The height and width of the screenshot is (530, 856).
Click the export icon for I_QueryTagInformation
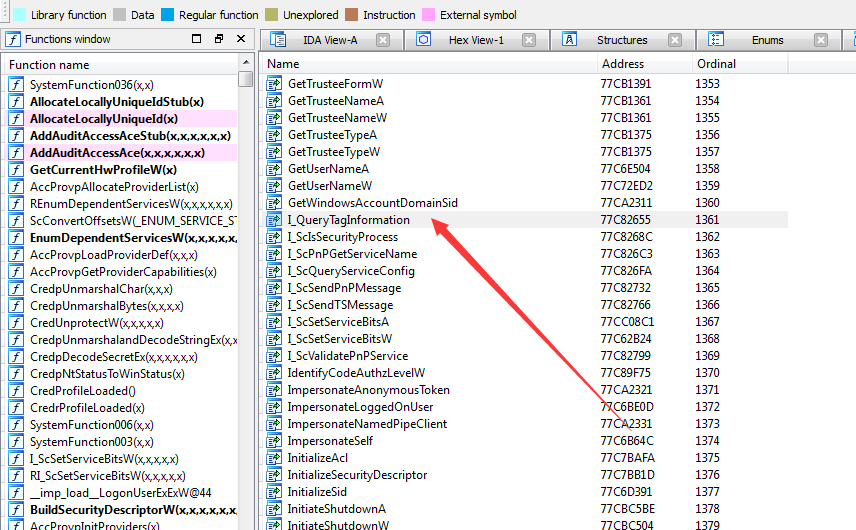pyautogui.click(x=274, y=220)
